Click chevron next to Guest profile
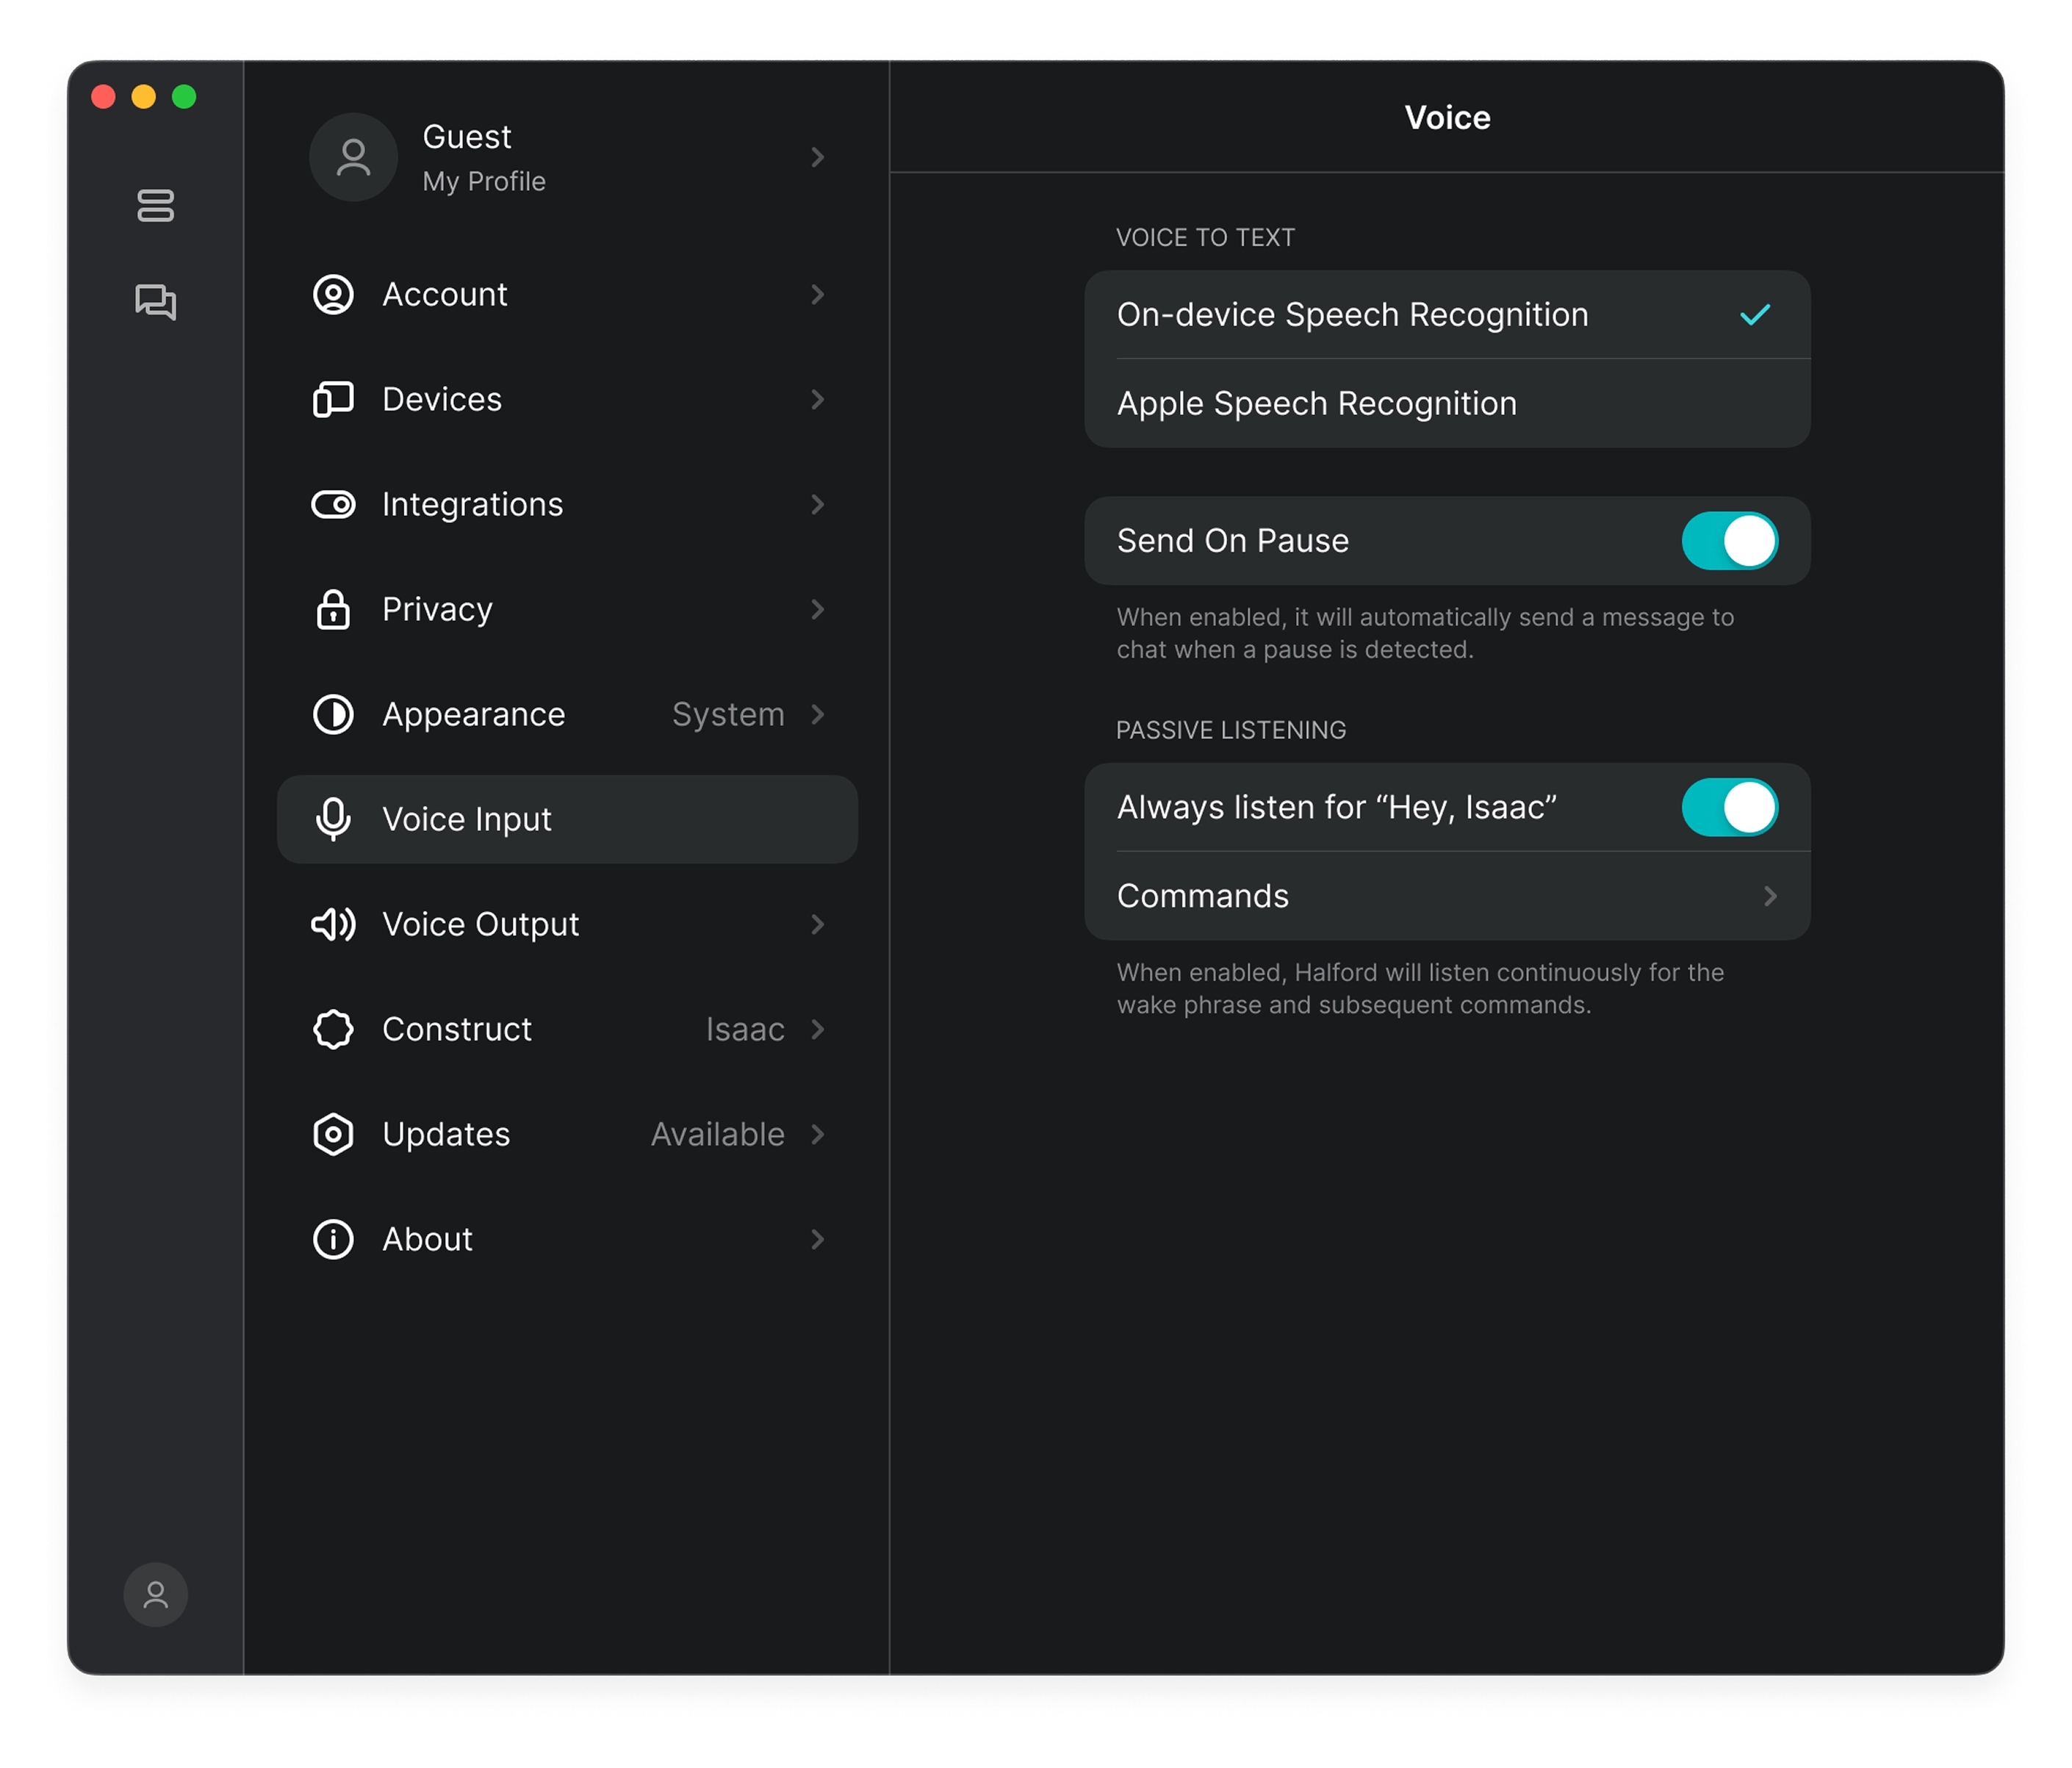Screen dimensions: 2072x1768 tap(817, 157)
